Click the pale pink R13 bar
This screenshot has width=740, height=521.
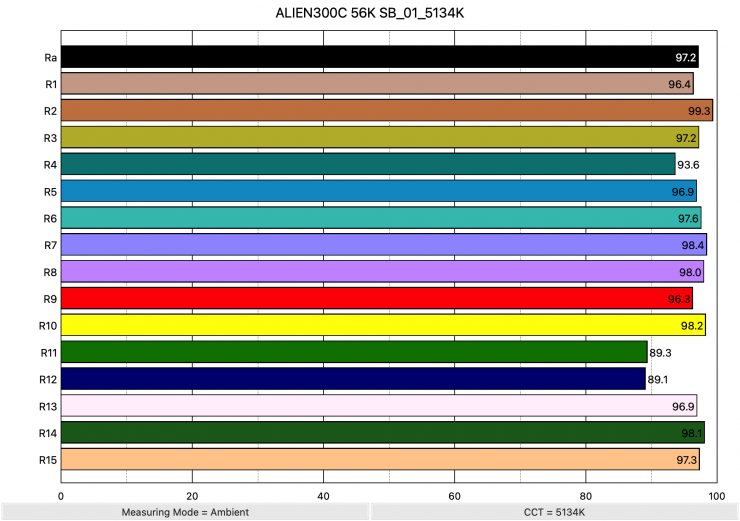378,406
